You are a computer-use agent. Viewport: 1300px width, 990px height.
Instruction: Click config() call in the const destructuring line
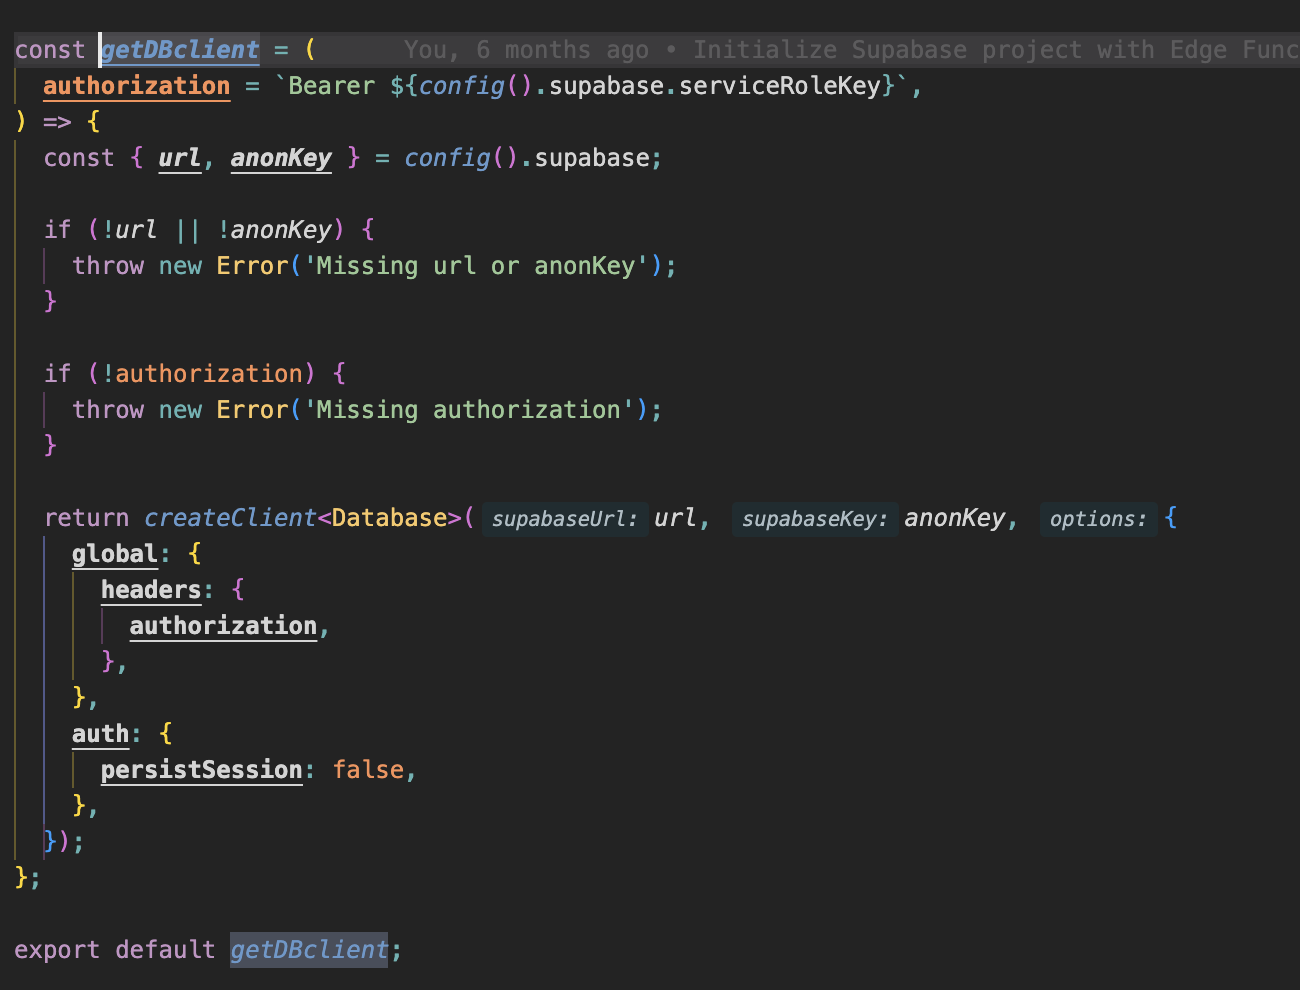pos(462,158)
